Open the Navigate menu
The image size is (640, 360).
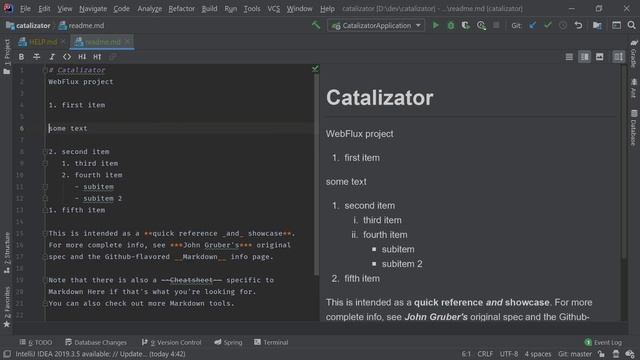93,9
